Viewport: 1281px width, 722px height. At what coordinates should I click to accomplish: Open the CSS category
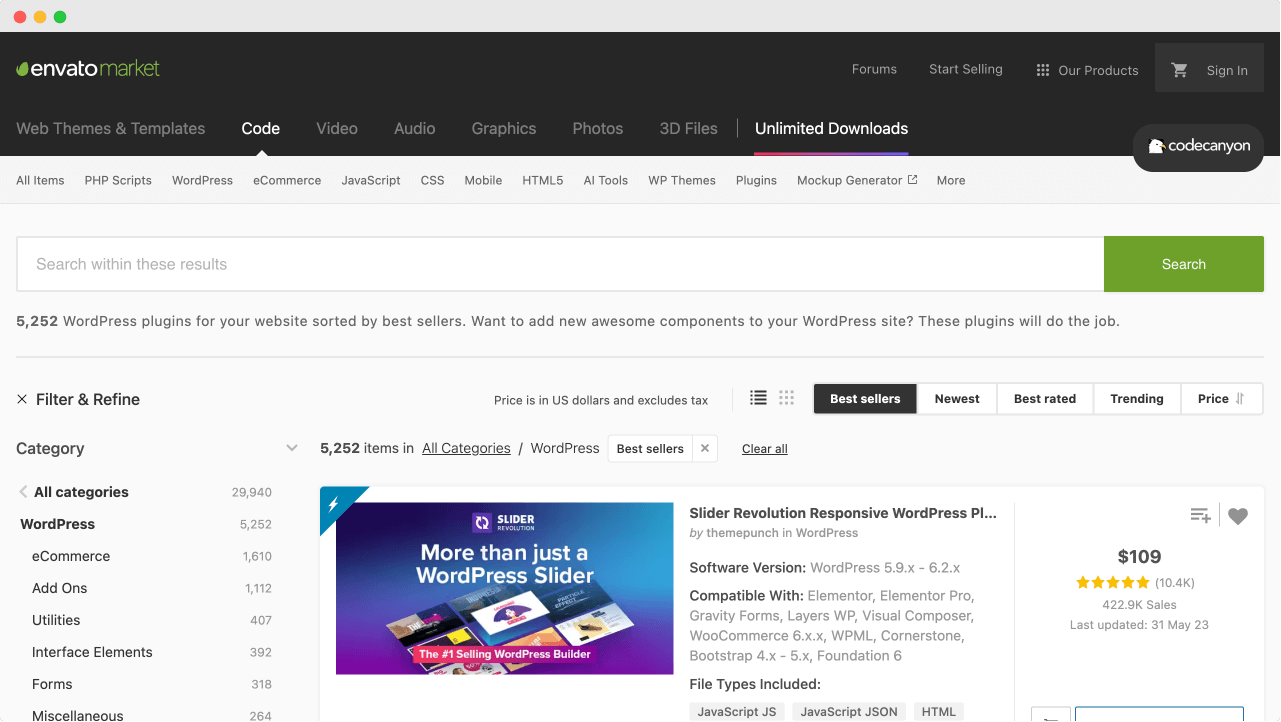pyautogui.click(x=432, y=181)
